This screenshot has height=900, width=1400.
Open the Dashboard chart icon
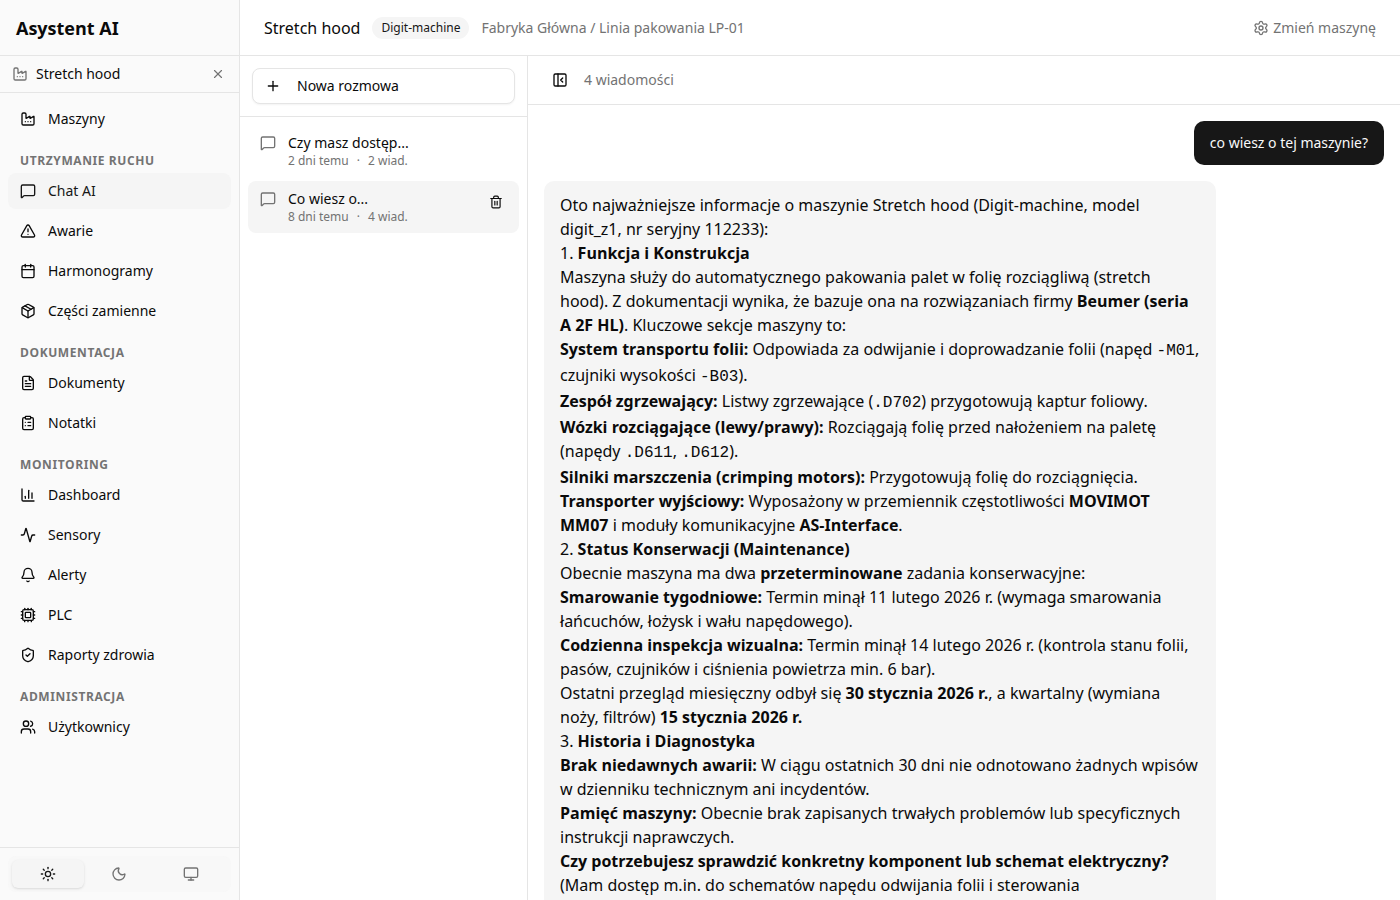tap(28, 495)
